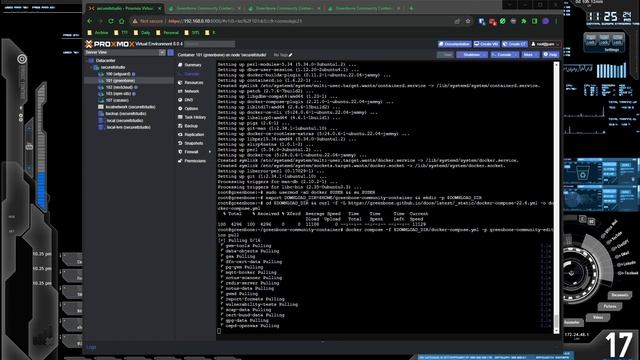This screenshot has height=360, width=640.
Task: Select container 101 (greenbone) in the tree
Action: [120, 81]
